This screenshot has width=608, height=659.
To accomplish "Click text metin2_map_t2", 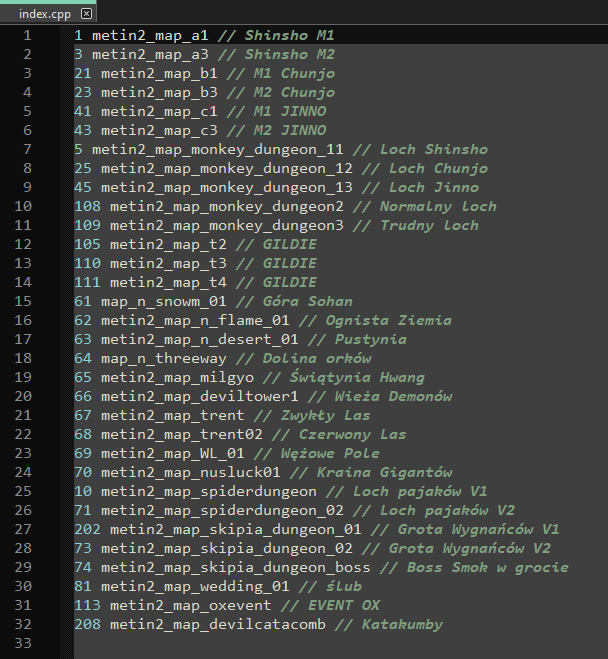I will pos(168,245).
